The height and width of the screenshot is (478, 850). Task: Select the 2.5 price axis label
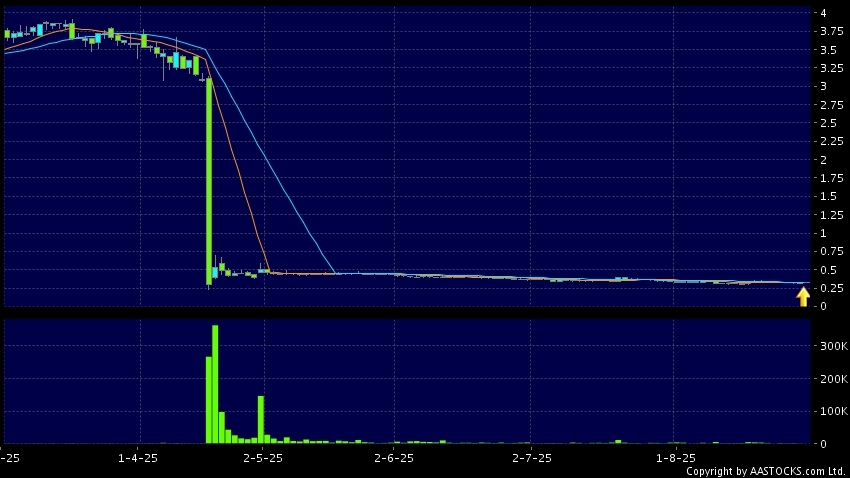tap(828, 123)
